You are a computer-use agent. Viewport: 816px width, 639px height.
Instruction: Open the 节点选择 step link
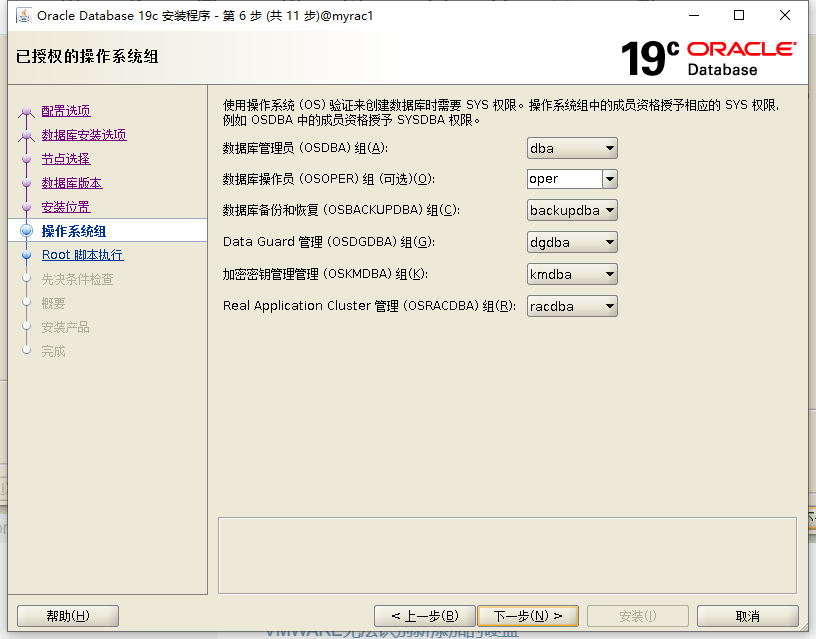click(x=66, y=159)
